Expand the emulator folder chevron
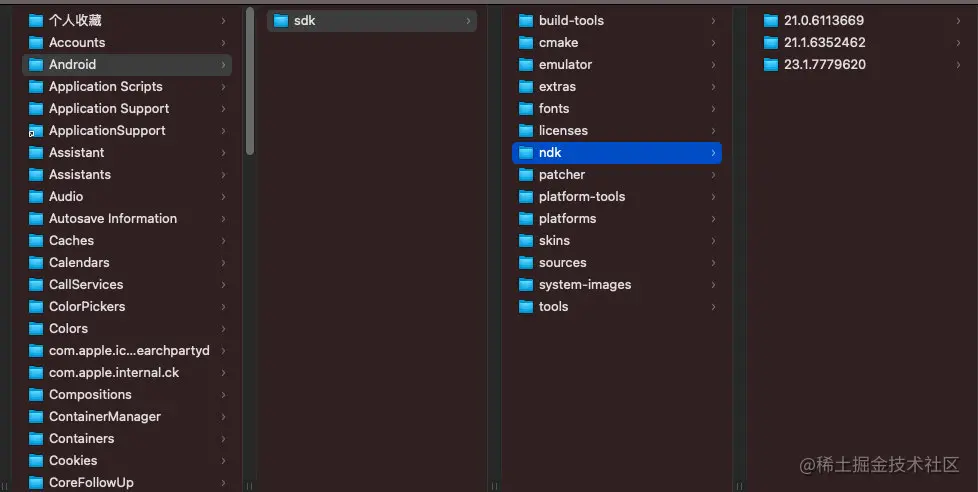 (714, 65)
